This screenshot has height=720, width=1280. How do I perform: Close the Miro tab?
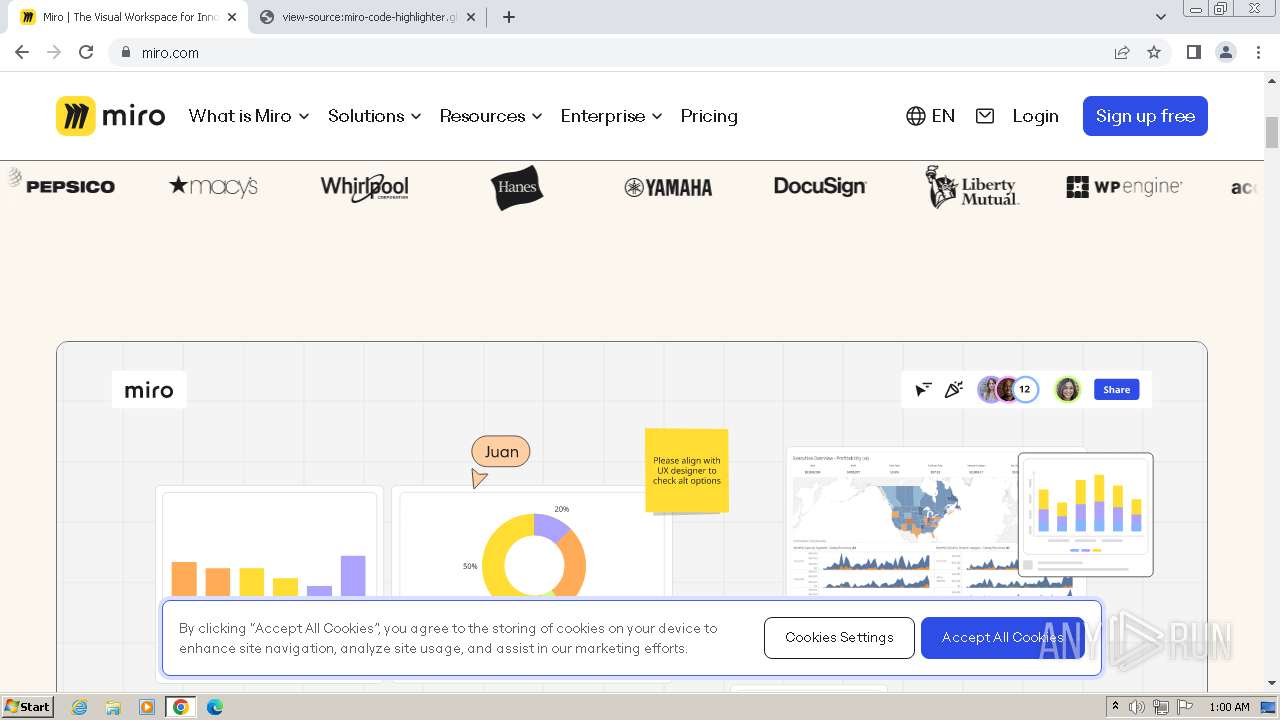[232, 17]
